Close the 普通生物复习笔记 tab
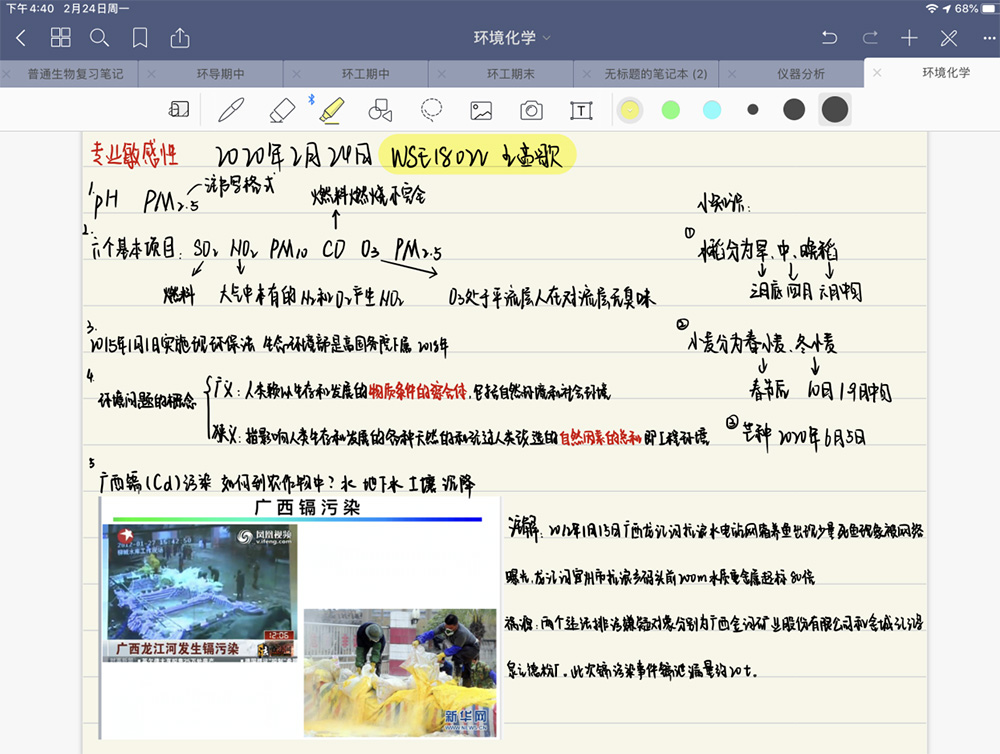1000x754 pixels. [x=8, y=74]
